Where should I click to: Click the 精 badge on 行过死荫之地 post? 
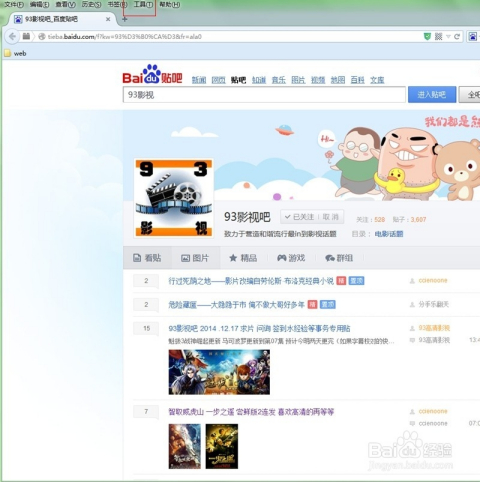coord(341,281)
